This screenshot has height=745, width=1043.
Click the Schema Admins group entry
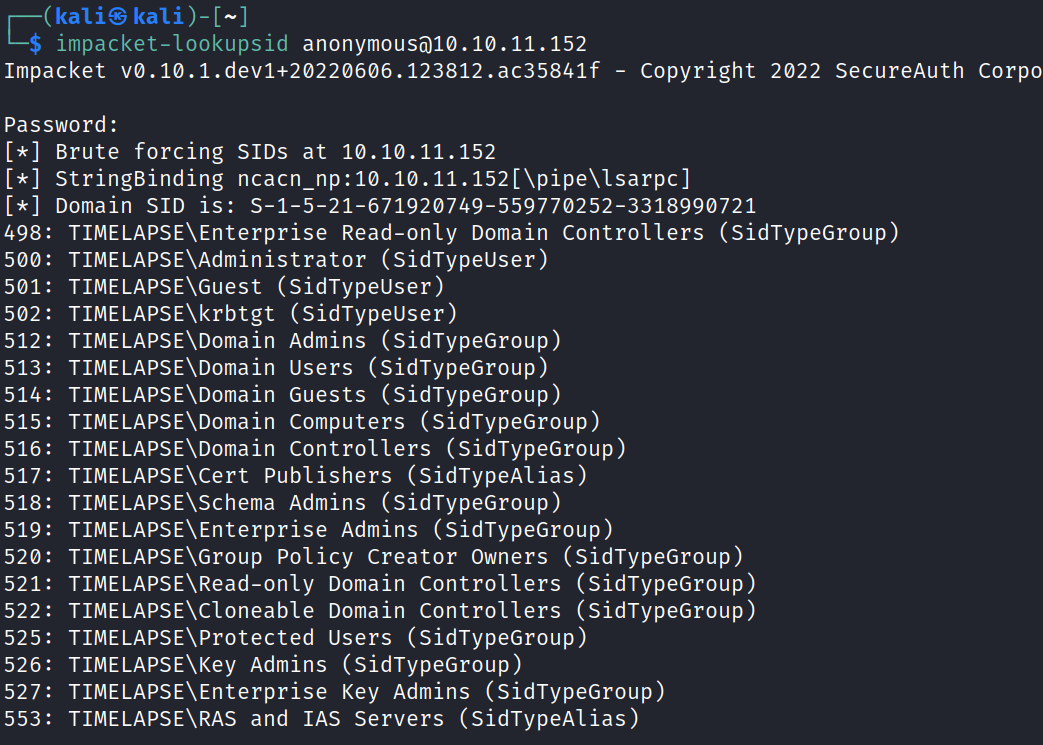283,503
